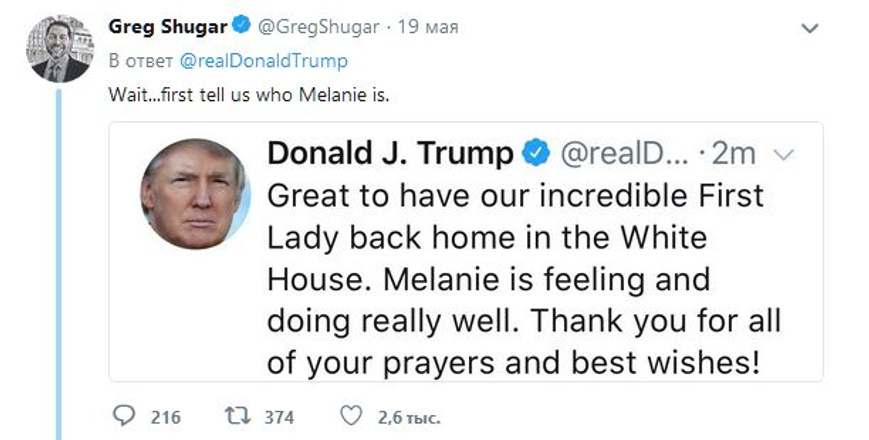Click Donald J. Trump's verified badge
Viewport: 869px width, 440px height.
pyautogui.click(x=536, y=154)
